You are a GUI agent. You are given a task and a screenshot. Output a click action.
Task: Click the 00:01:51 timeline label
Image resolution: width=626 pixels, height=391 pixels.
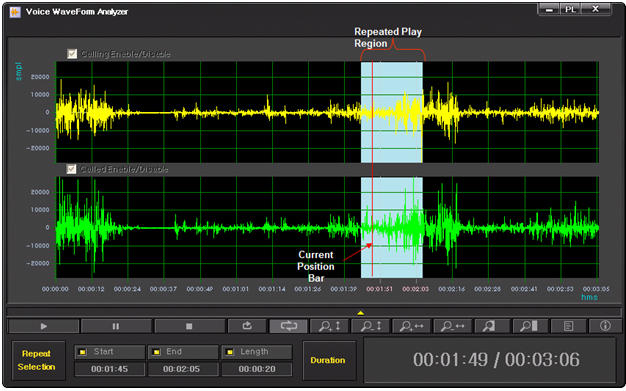(380, 289)
